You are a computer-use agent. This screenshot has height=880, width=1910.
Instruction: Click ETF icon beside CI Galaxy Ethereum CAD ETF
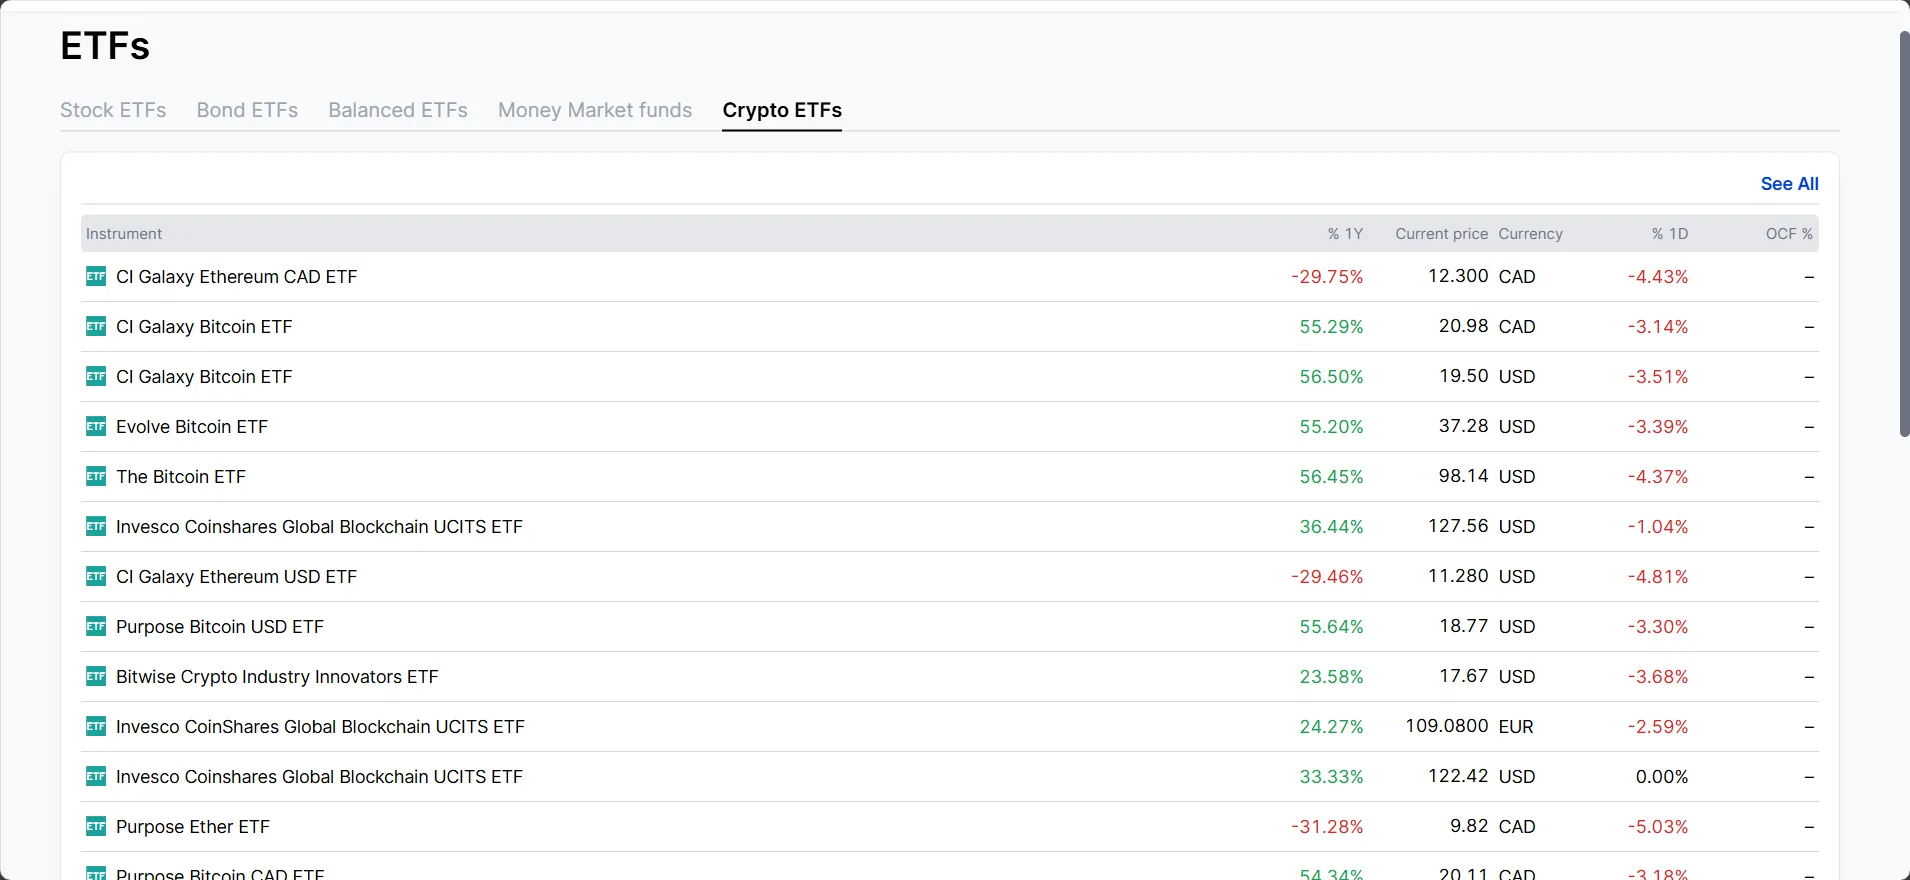coord(96,276)
